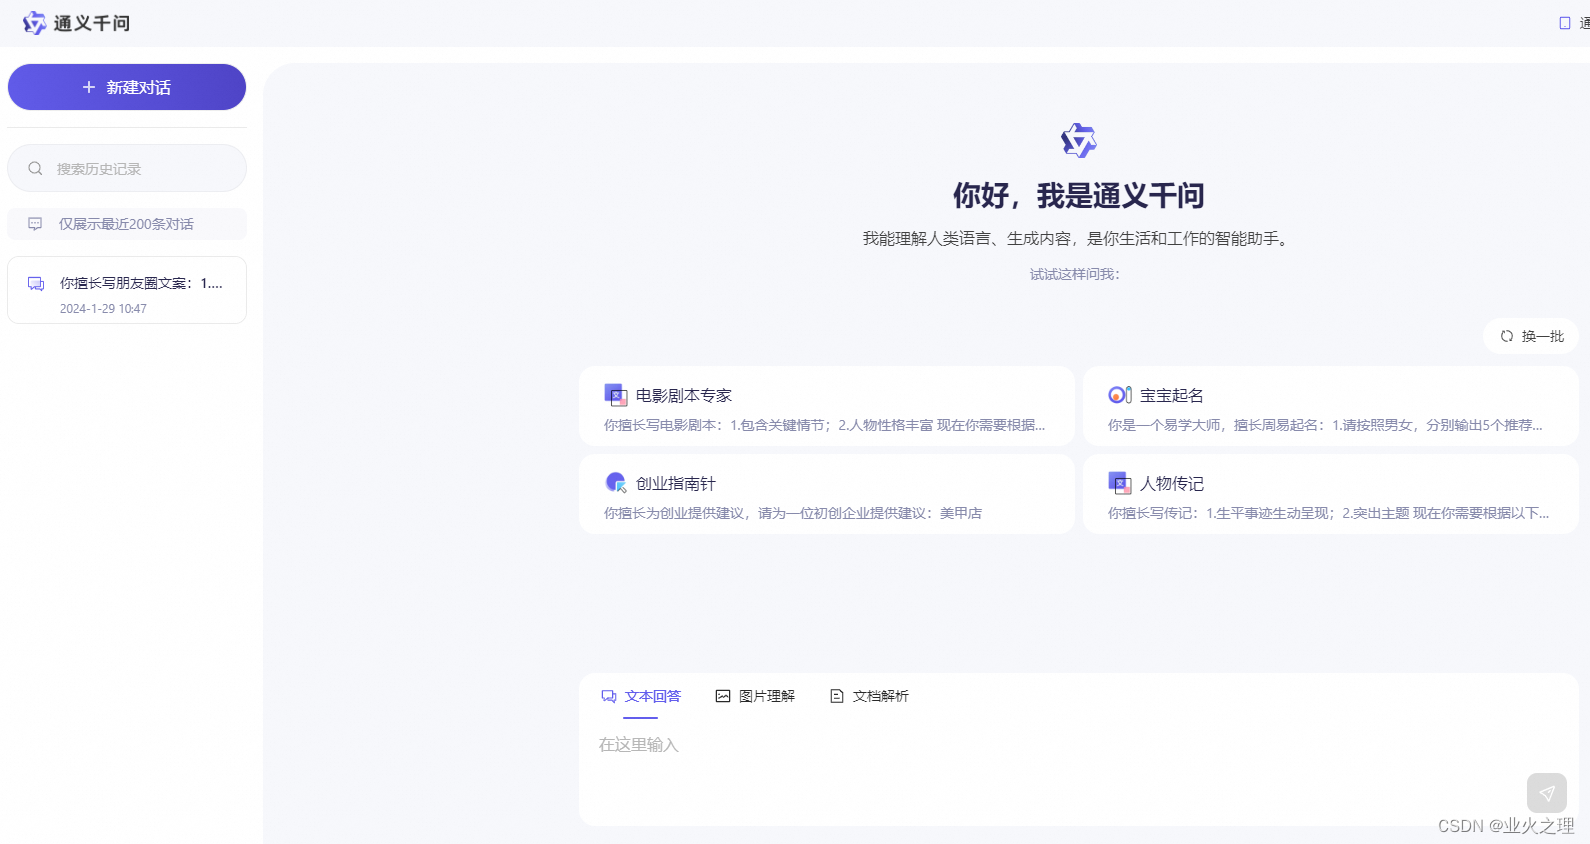The width and height of the screenshot is (1590, 844).
Task: Click the refresh icon on 换一批
Action: [1507, 336]
